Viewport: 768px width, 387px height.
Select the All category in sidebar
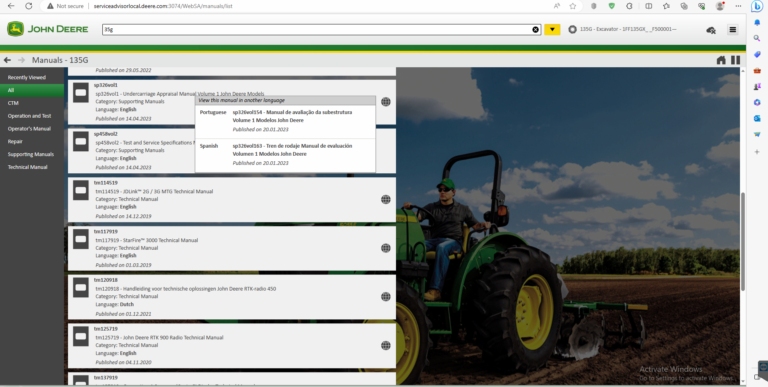pyautogui.click(x=32, y=90)
